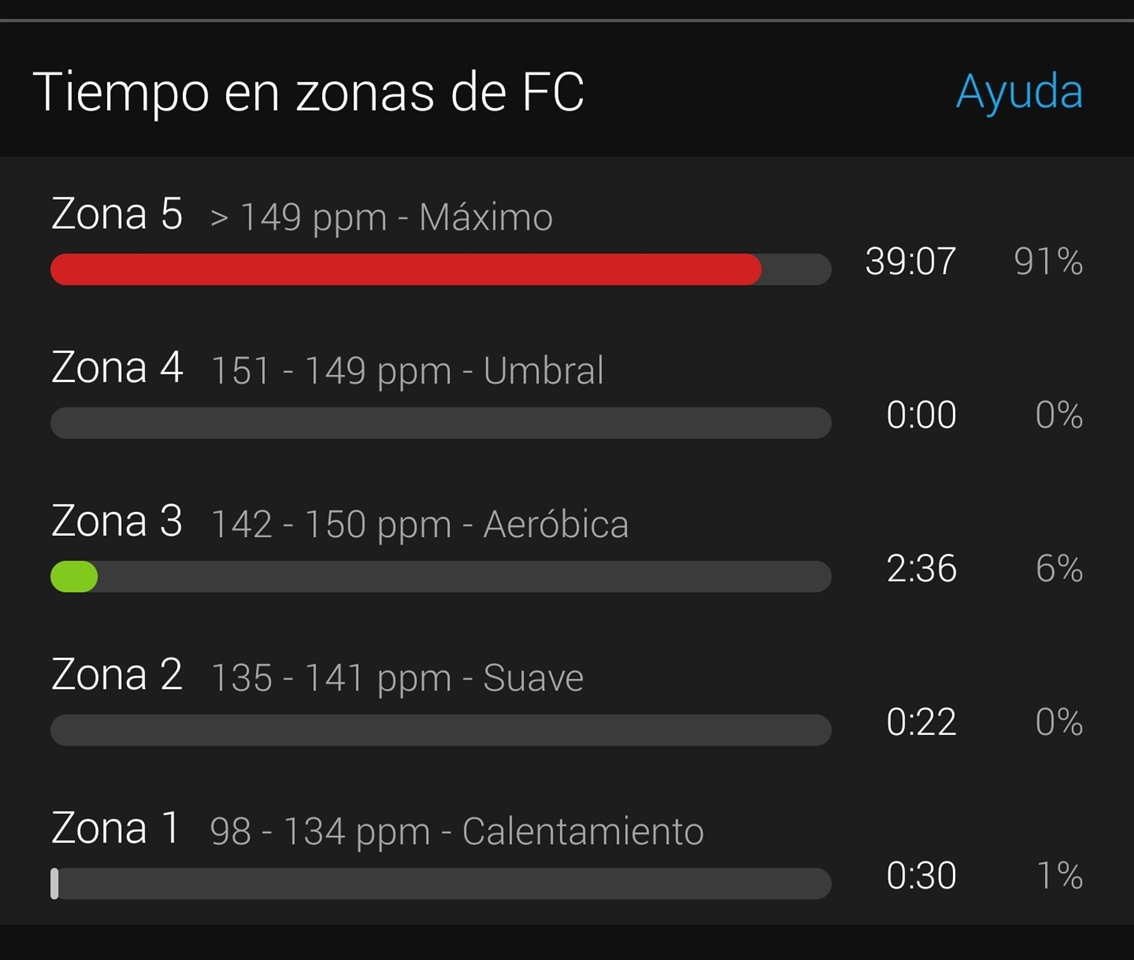1134x960 pixels.
Task: Click the 6% percentage for Zona 3
Action: coord(1059,569)
